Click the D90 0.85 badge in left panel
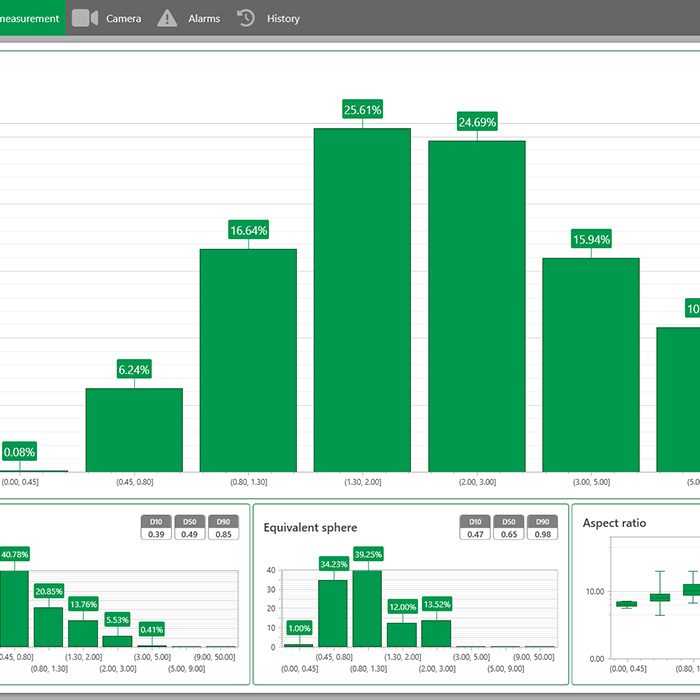Viewport: 700px width, 700px height. click(x=224, y=528)
